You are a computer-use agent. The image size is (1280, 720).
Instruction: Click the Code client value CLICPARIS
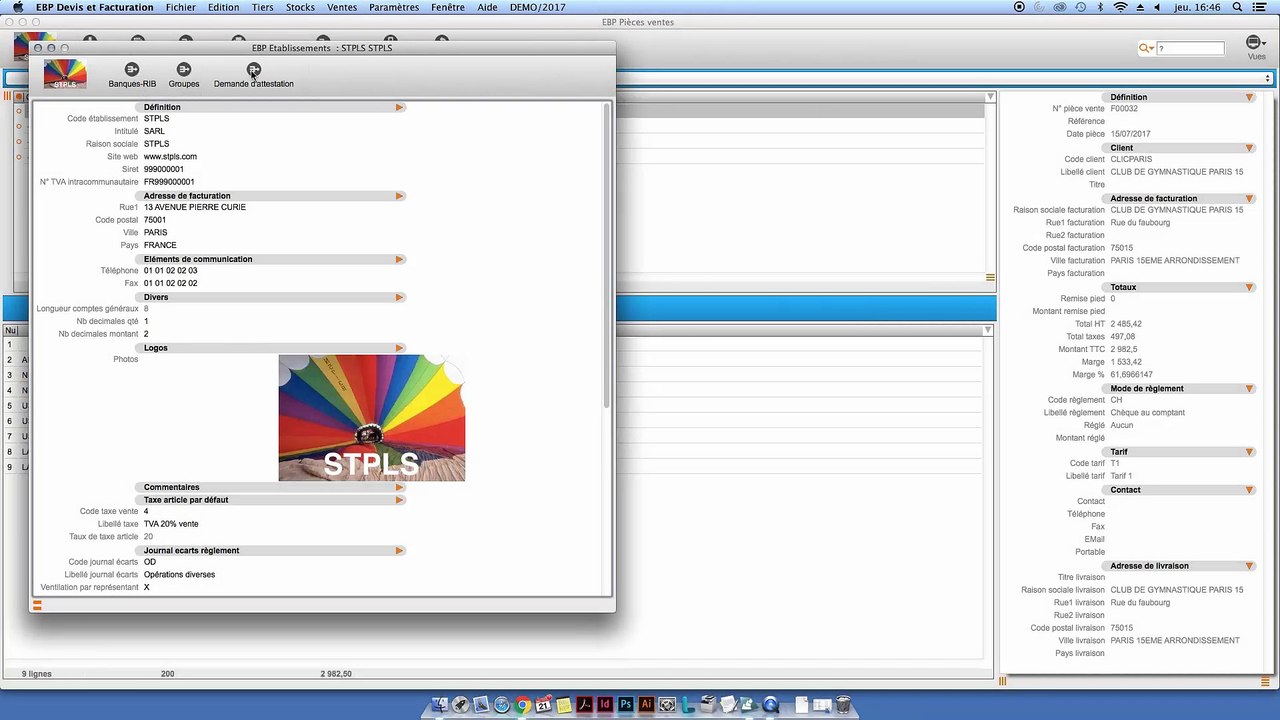point(1131,160)
